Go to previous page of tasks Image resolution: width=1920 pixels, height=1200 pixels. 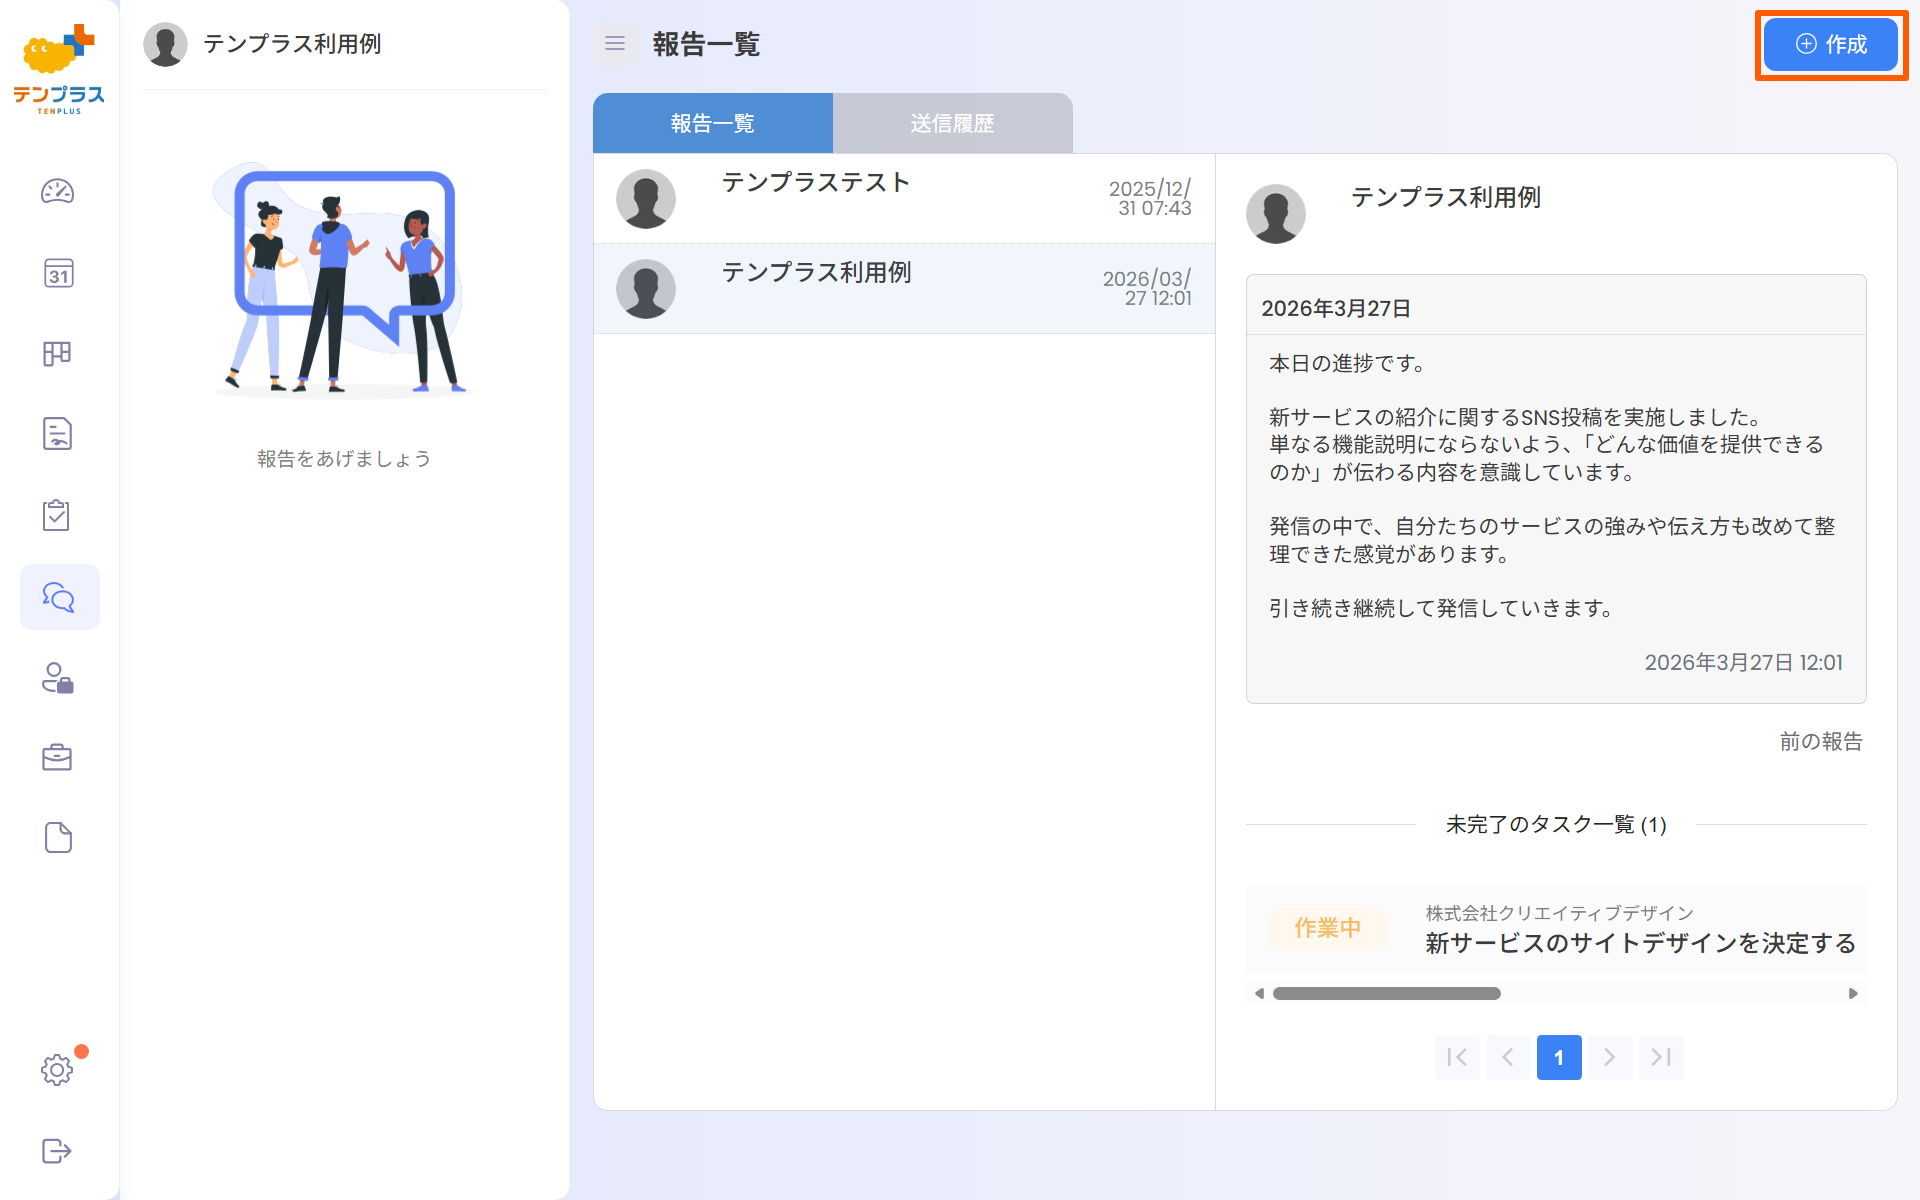point(1508,1057)
